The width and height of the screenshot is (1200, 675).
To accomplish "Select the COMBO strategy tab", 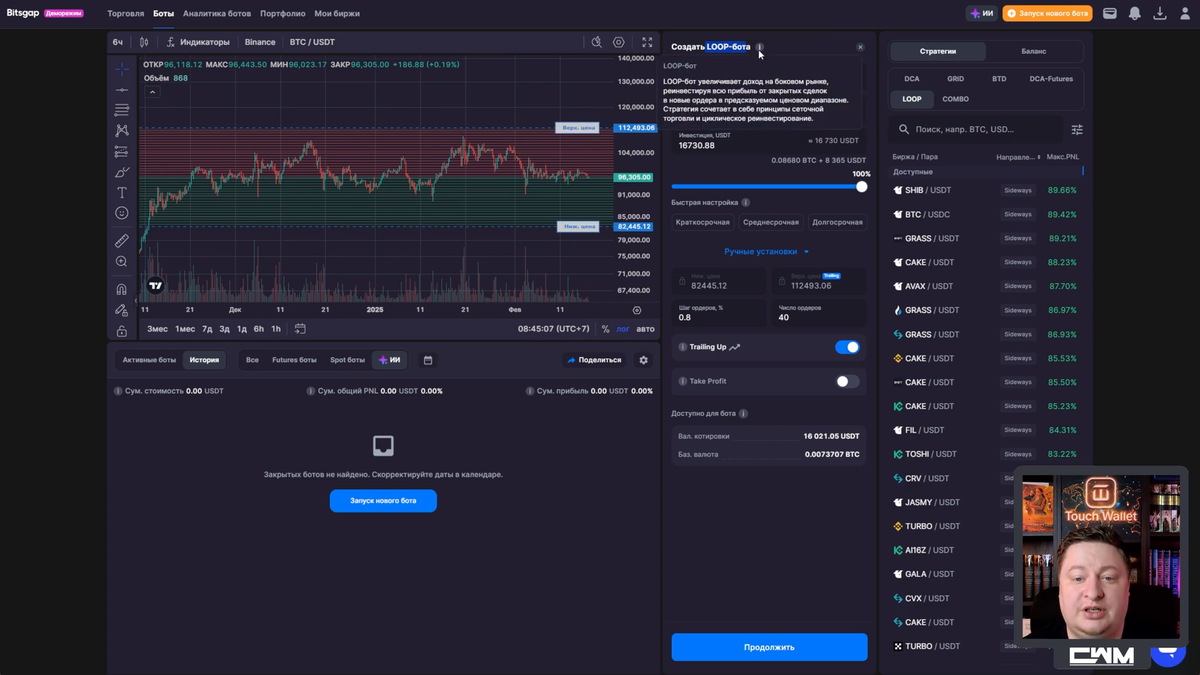I will (955, 99).
